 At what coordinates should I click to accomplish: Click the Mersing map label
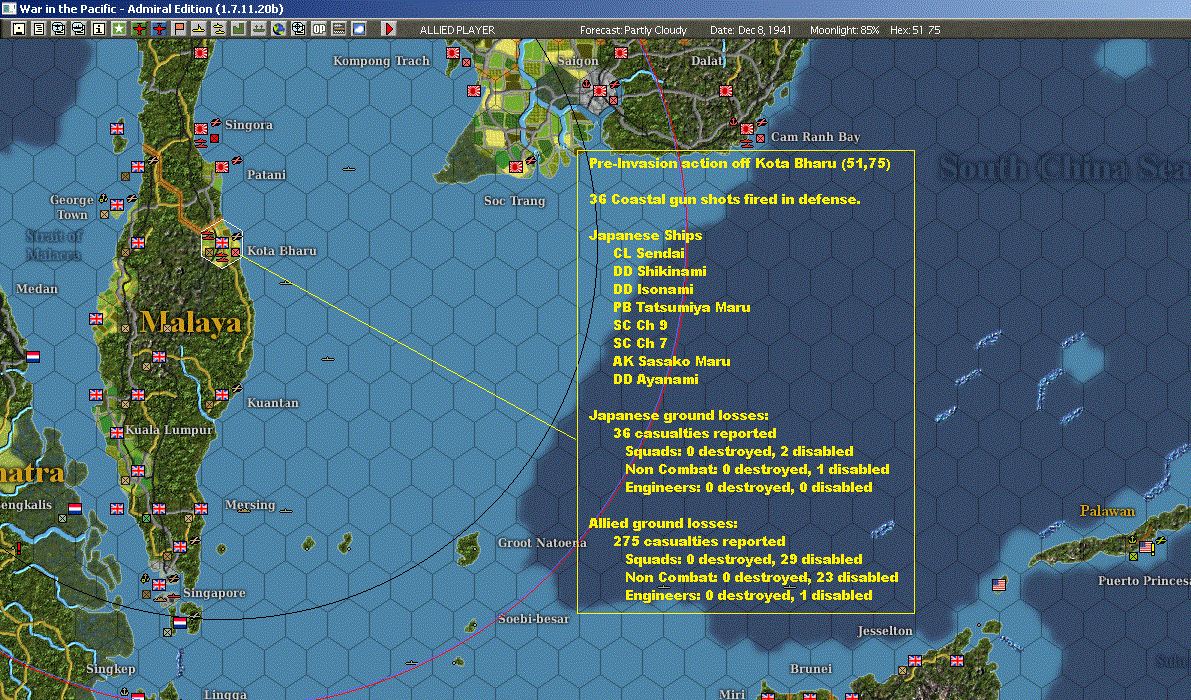[250, 505]
